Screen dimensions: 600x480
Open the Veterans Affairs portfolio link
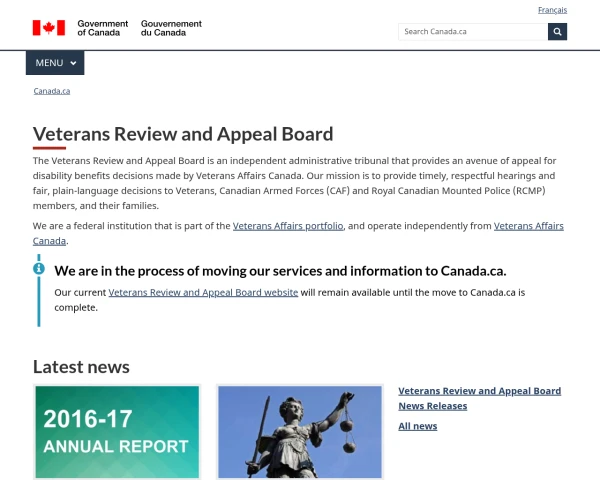click(288, 226)
